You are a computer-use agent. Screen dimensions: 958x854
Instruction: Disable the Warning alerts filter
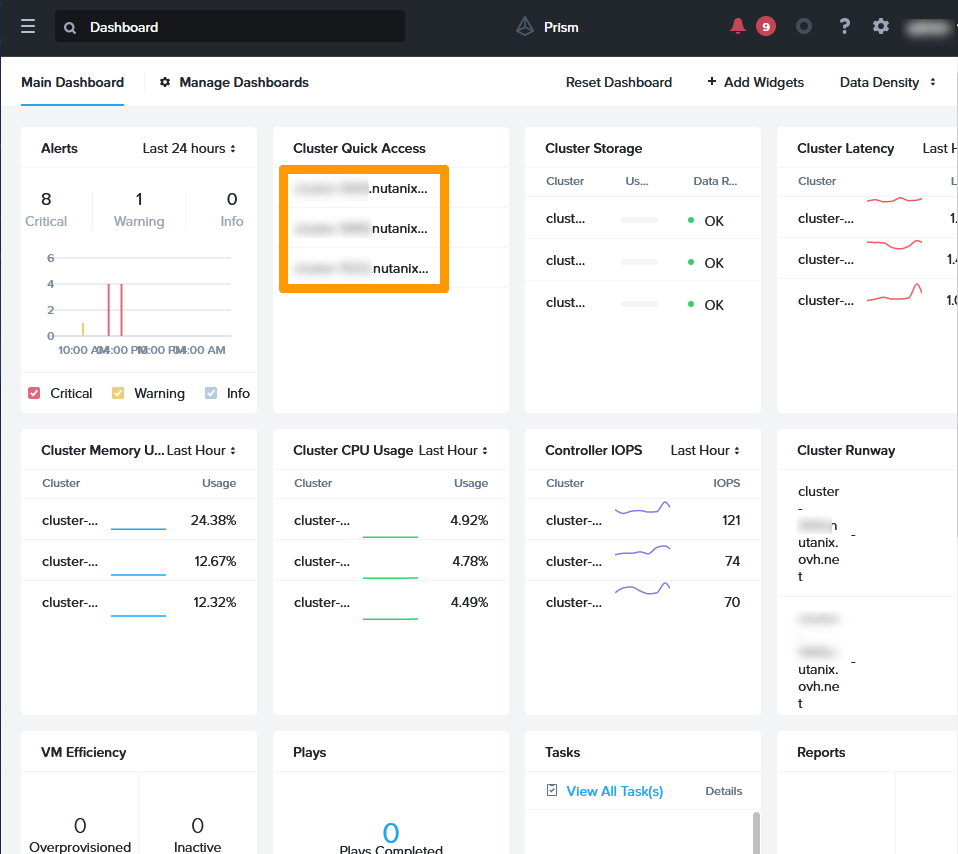[x=120, y=393]
